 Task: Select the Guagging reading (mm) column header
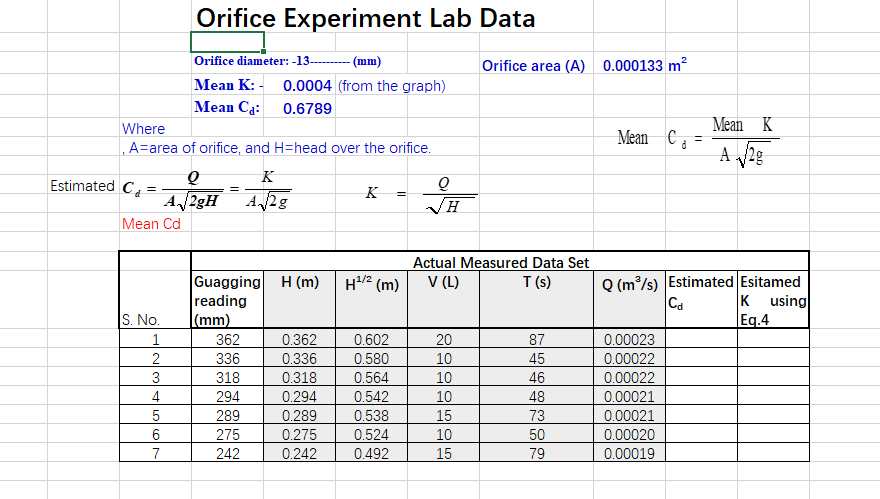pos(227,300)
